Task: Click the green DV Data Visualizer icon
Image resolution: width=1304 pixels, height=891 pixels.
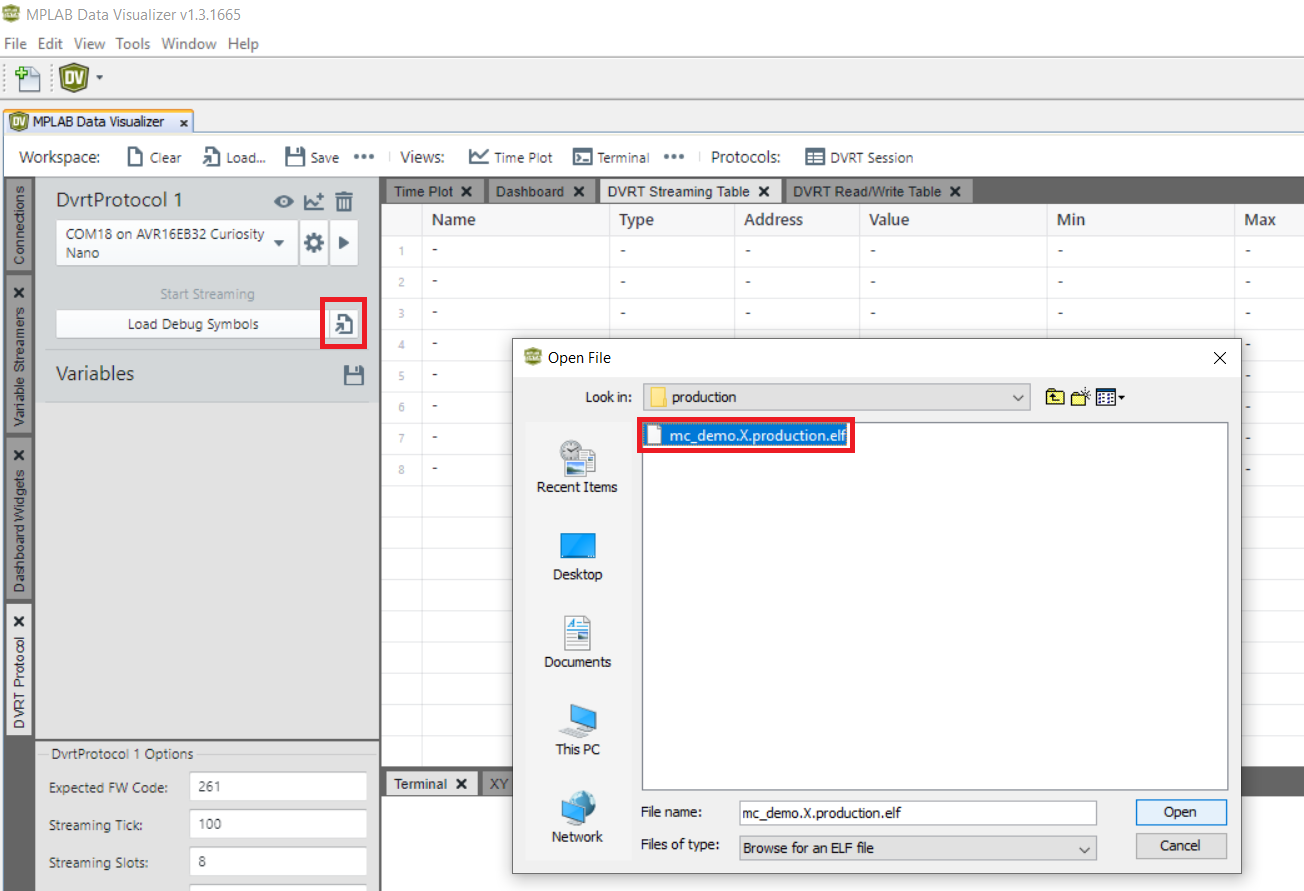Action: point(73,77)
